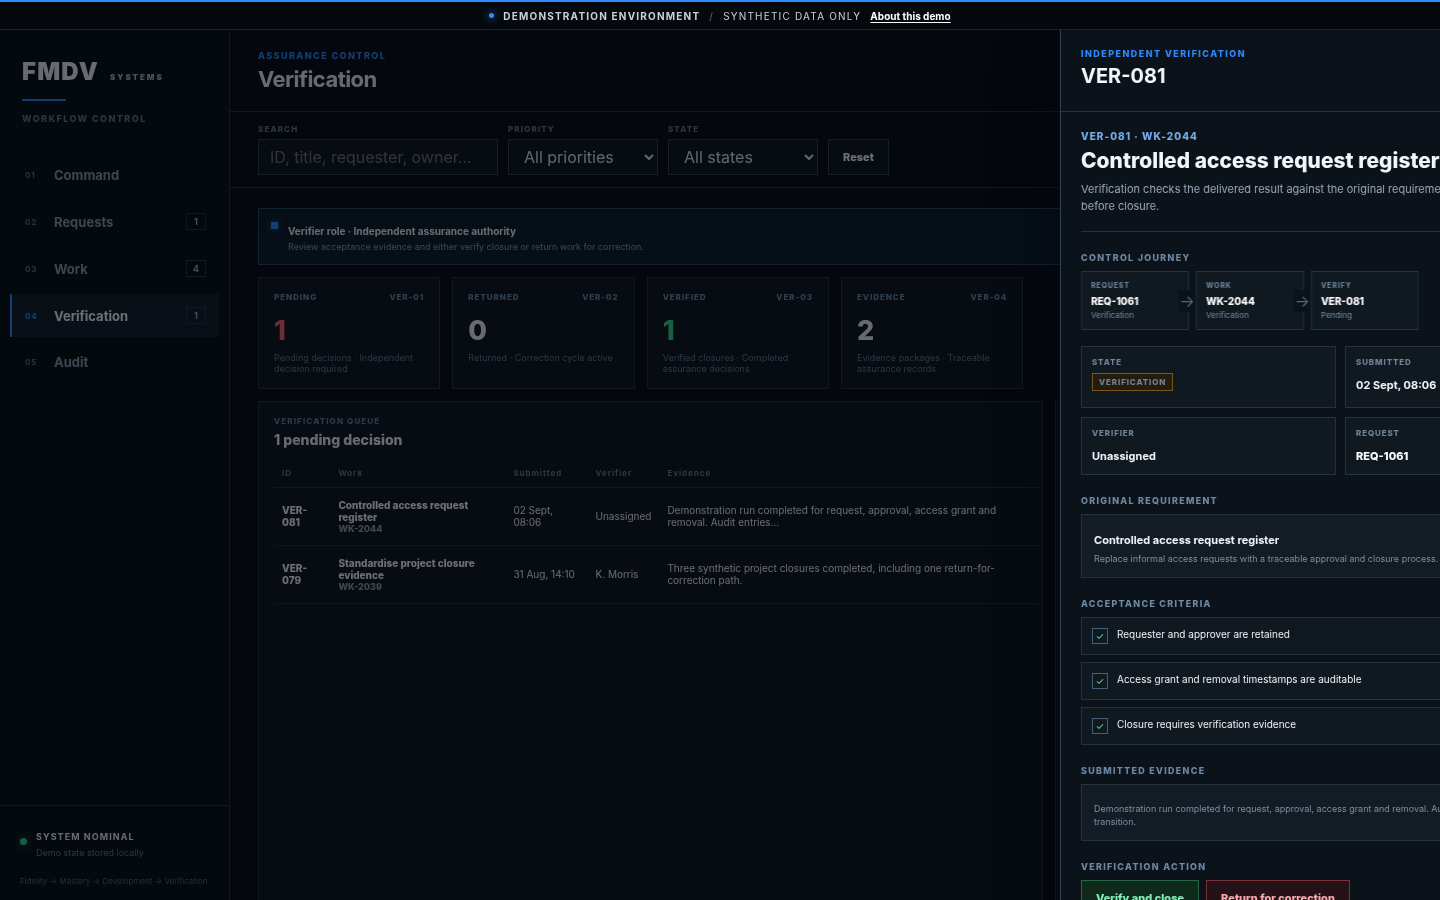Click the 'K. Morris' verifier cell
The width and height of the screenshot is (1440, 900).
click(617, 575)
